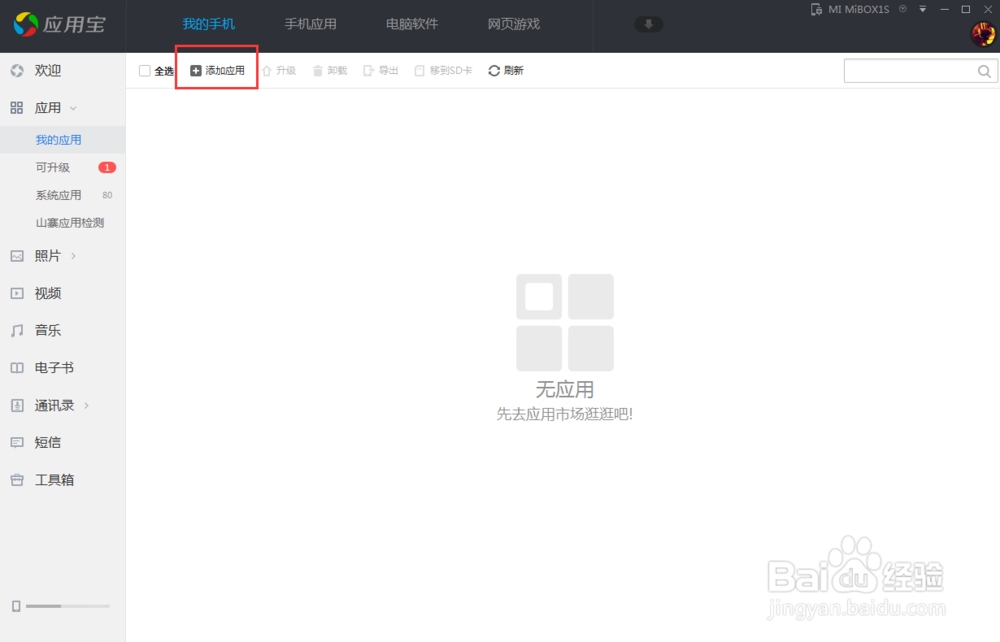Open the 电脑软件 tab
The height and width of the screenshot is (642, 1000).
pos(412,24)
